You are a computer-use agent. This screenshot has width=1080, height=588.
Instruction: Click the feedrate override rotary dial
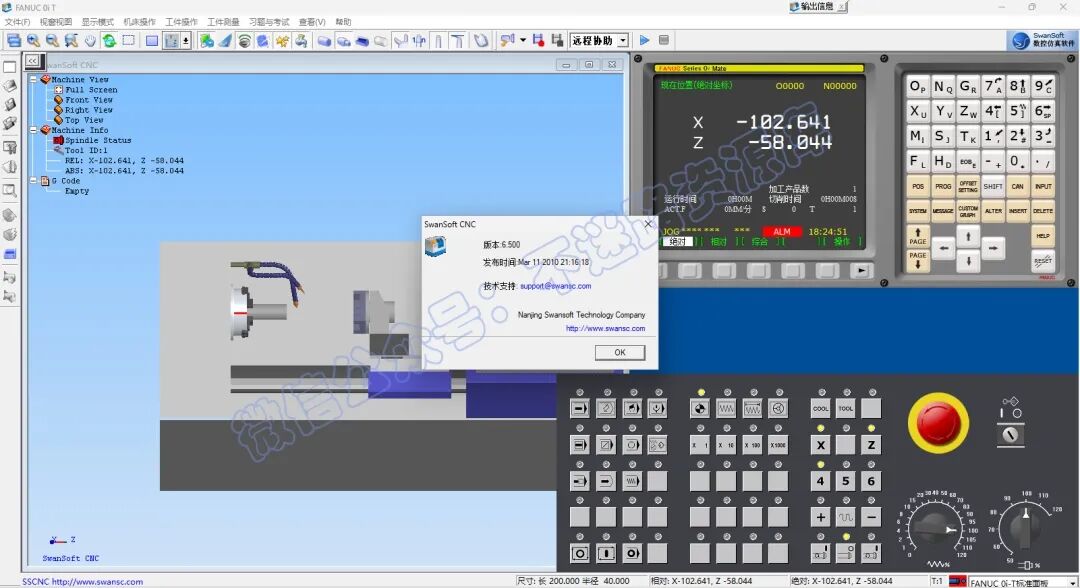click(933, 529)
